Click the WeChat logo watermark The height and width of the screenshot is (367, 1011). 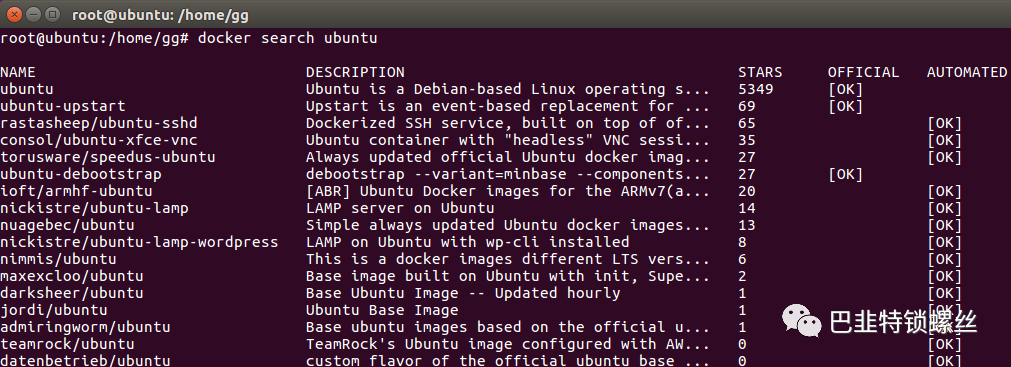point(801,319)
